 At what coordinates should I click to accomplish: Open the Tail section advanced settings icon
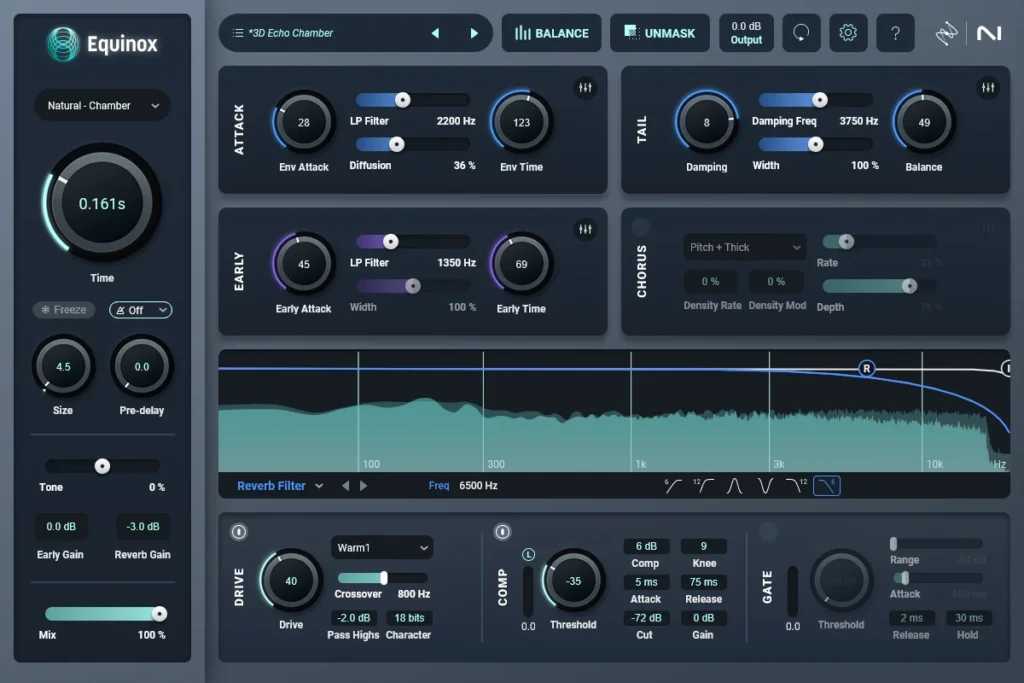point(988,89)
